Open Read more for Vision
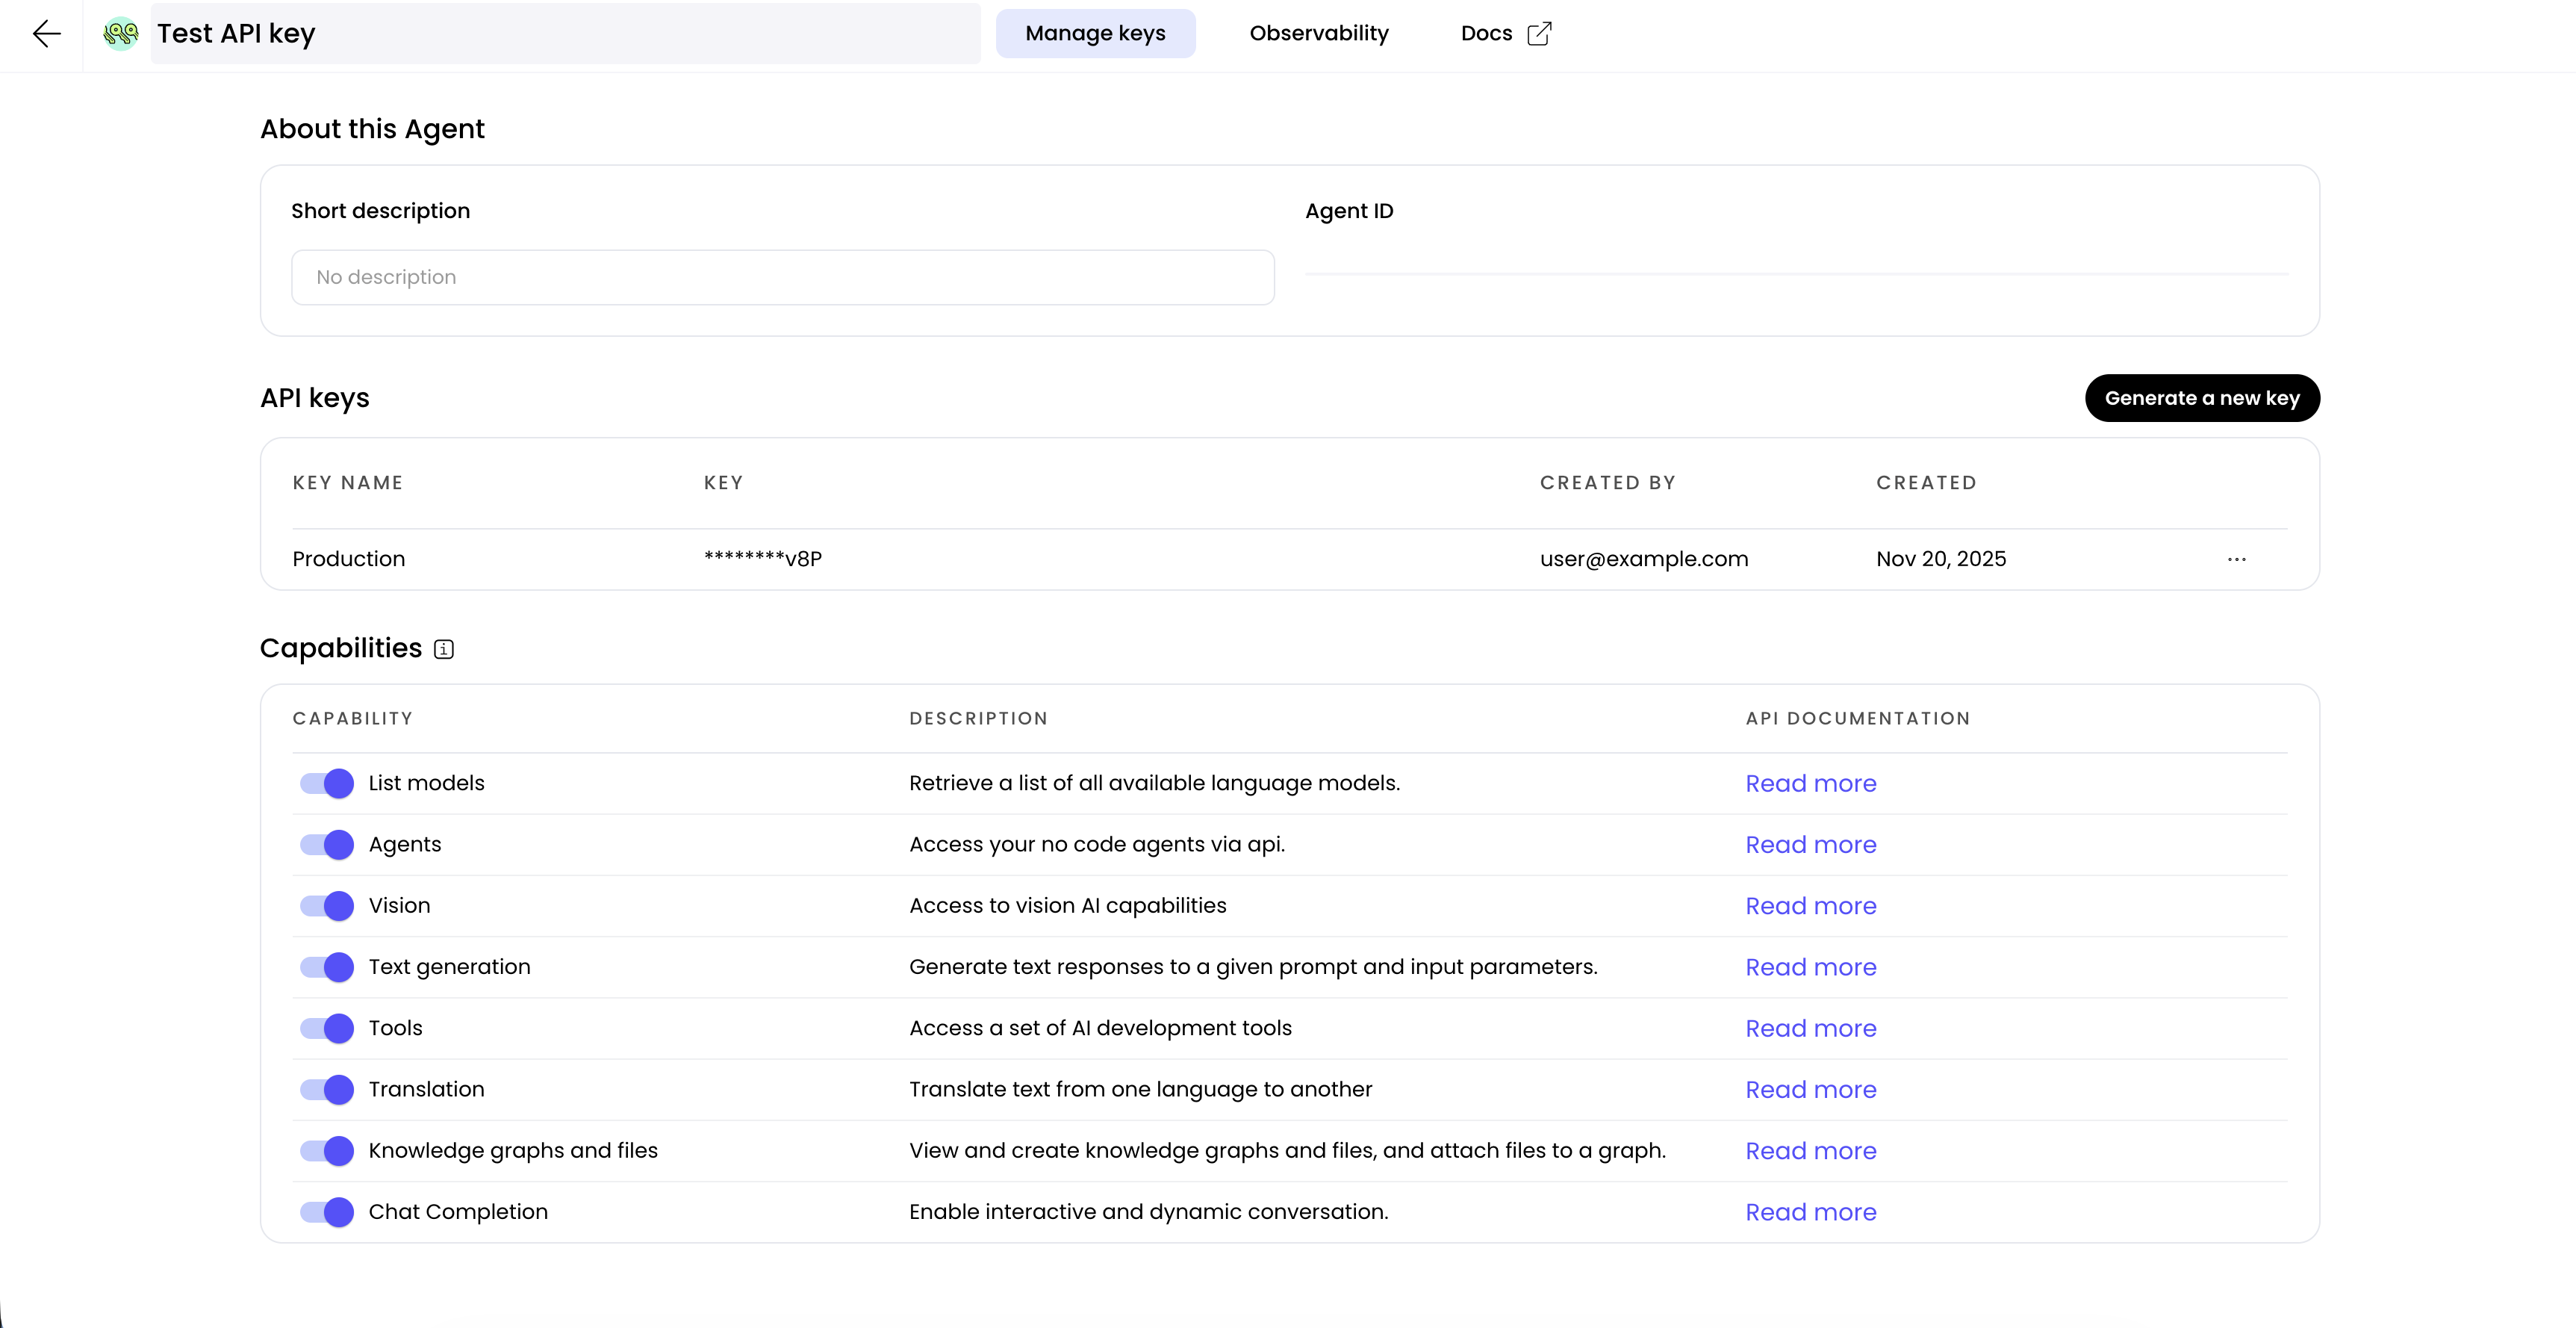 click(1810, 906)
